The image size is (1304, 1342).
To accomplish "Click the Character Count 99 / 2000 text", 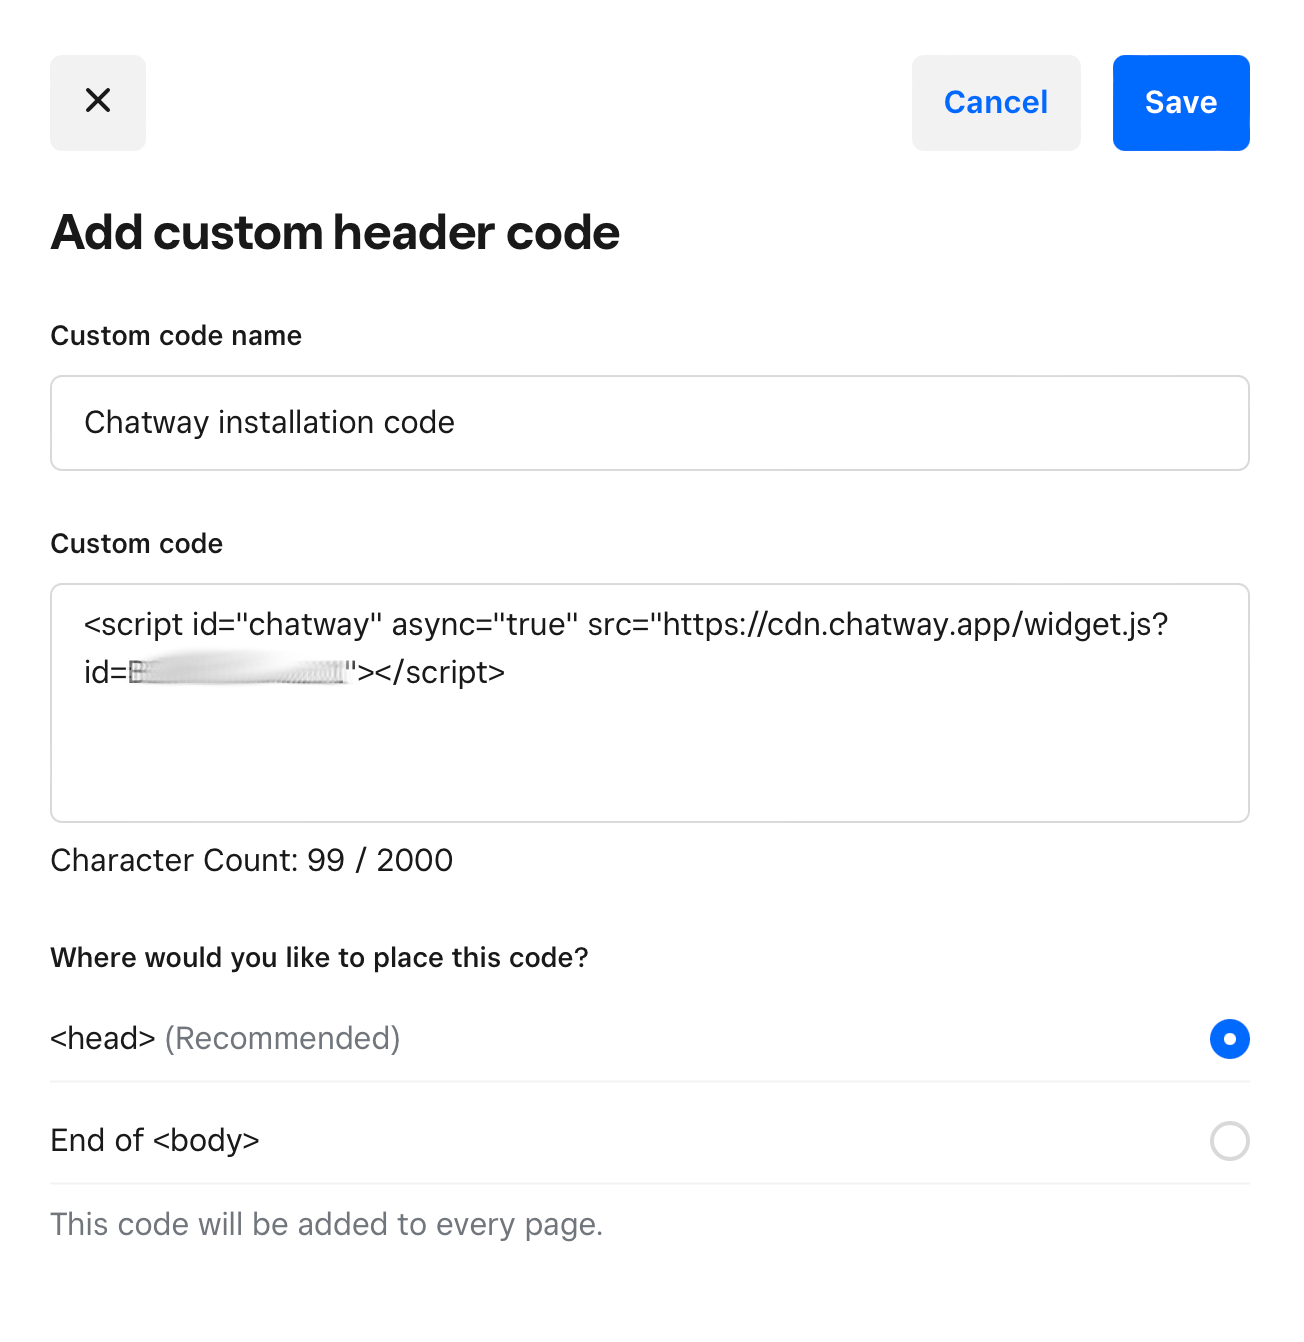I will pos(252,860).
